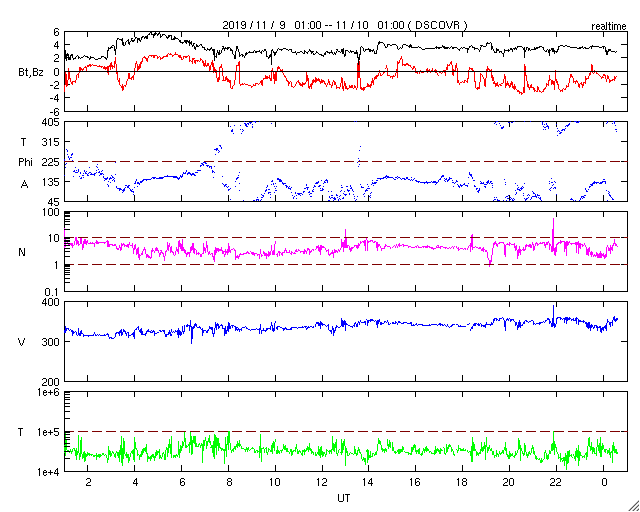Click the "135" tick on the Phi panel
The height and width of the screenshot is (512, 640).
pos(52,182)
